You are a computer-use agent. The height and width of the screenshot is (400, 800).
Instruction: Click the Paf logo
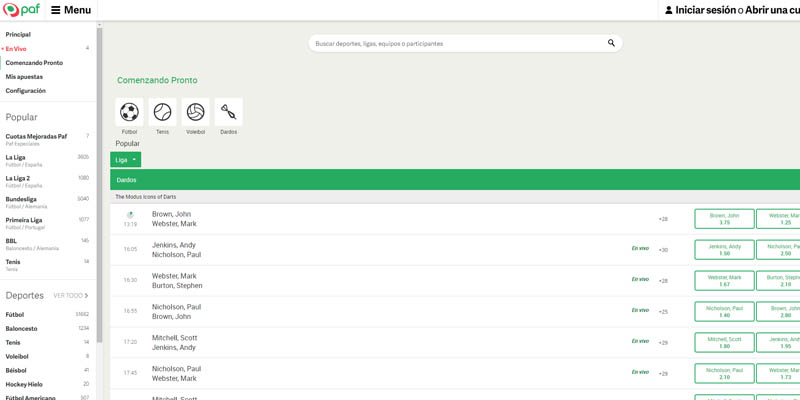pyautogui.click(x=21, y=10)
